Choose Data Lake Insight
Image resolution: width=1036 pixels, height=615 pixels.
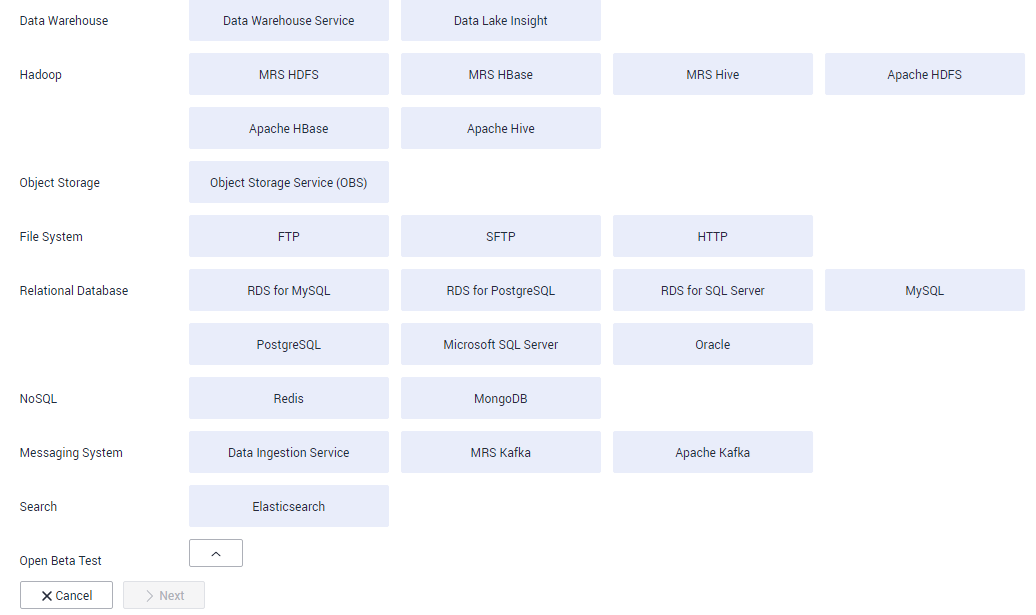[x=501, y=20]
